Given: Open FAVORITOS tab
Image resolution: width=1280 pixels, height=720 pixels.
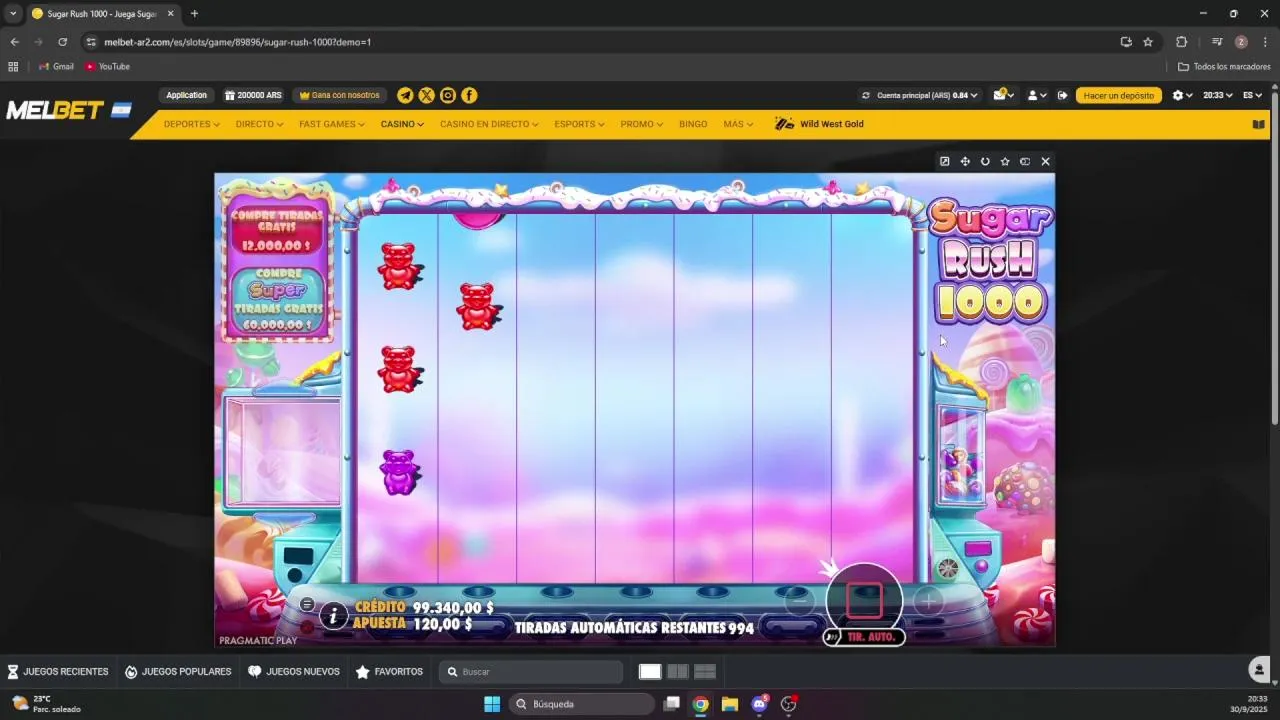Looking at the screenshot, I should [389, 672].
